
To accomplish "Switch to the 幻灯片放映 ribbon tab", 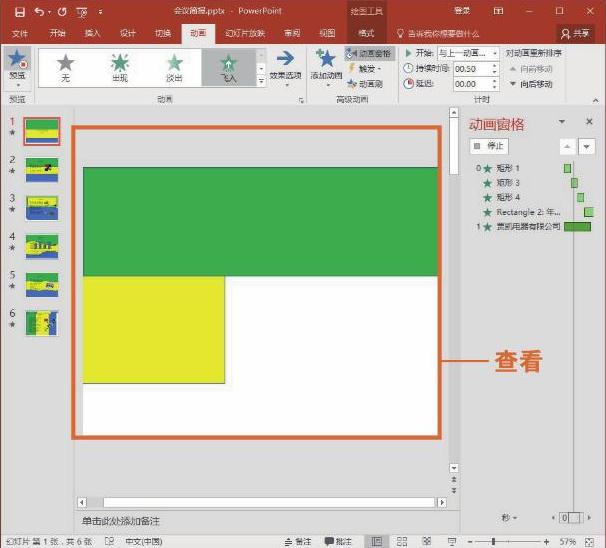I will point(245,34).
